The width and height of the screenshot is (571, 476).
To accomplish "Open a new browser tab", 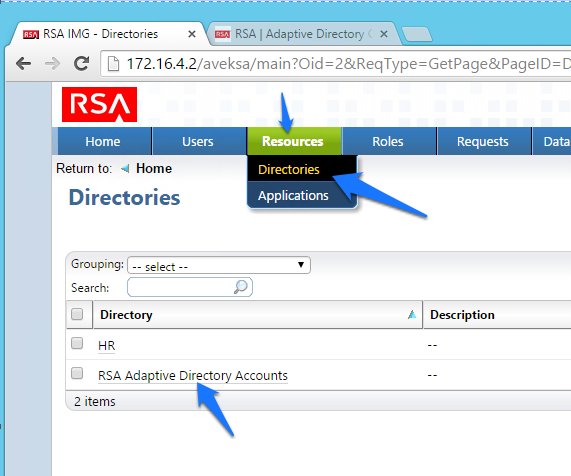I will click(417, 34).
